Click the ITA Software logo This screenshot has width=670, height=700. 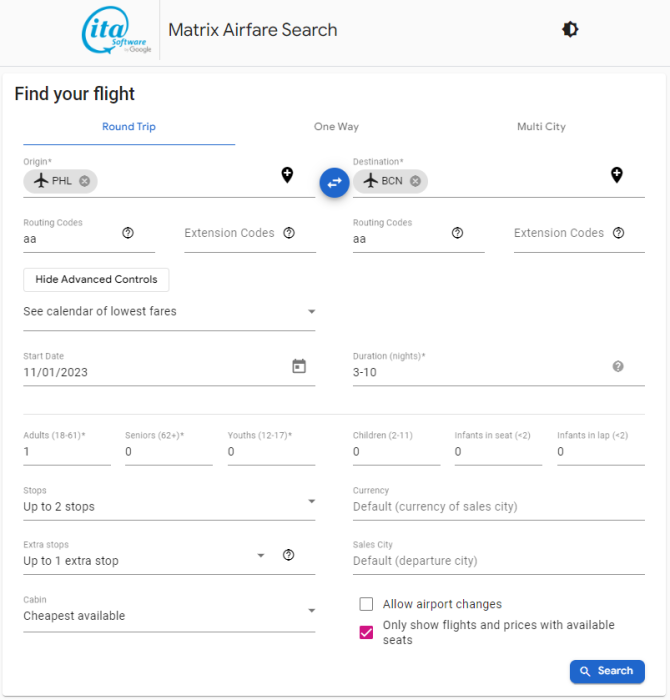point(116,31)
